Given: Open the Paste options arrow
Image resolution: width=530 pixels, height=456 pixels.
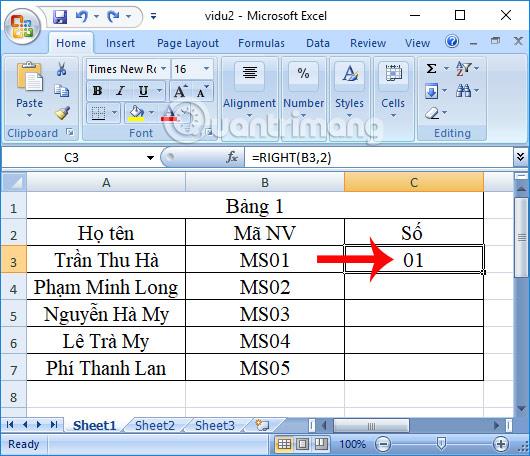Looking at the screenshot, I should [x=29, y=115].
